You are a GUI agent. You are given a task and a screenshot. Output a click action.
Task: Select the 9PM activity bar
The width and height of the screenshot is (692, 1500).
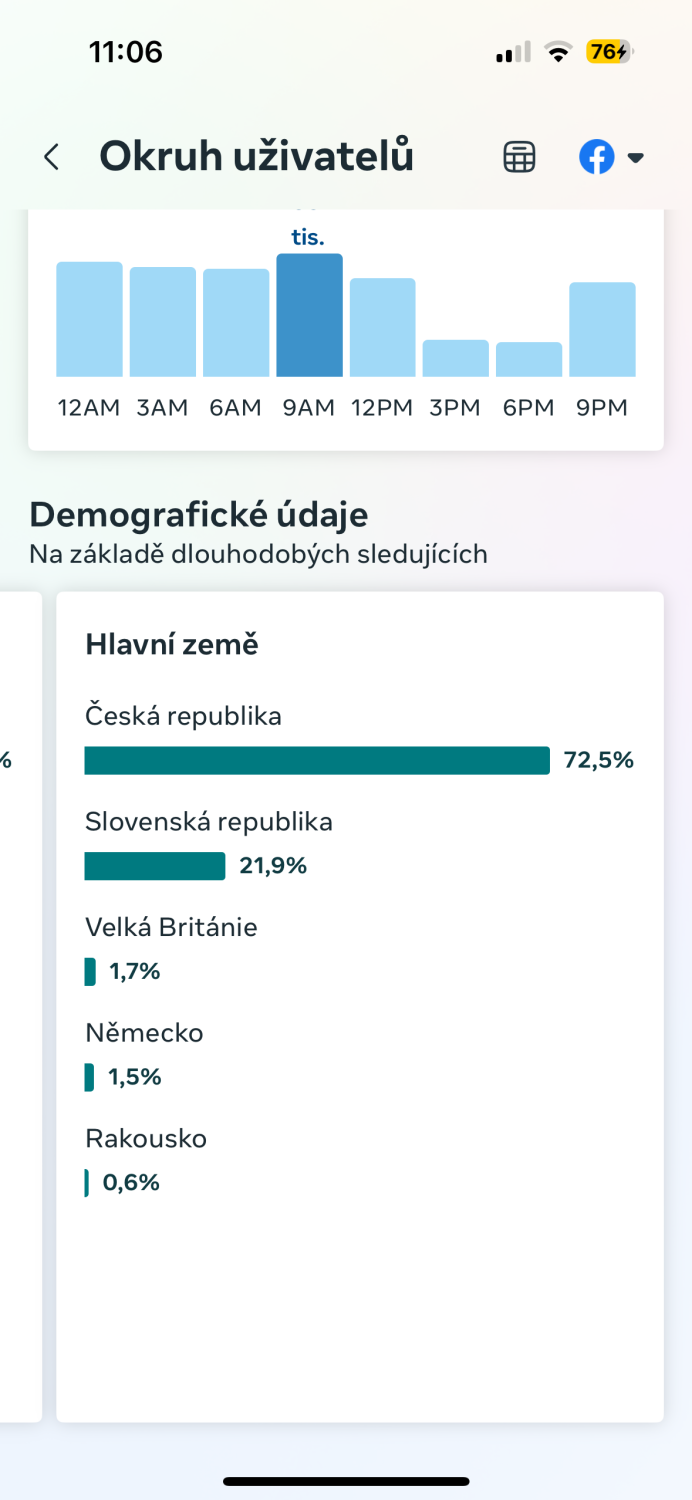(602, 329)
